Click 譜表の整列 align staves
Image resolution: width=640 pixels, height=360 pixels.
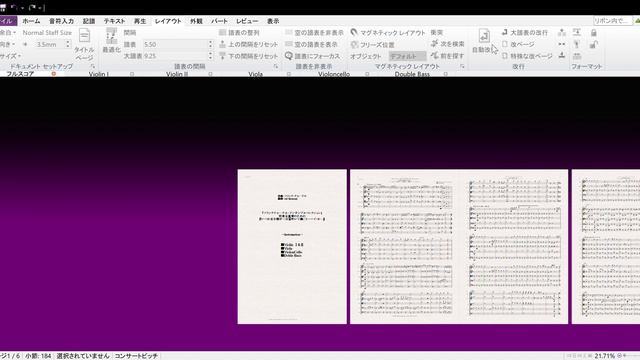click(239, 32)
